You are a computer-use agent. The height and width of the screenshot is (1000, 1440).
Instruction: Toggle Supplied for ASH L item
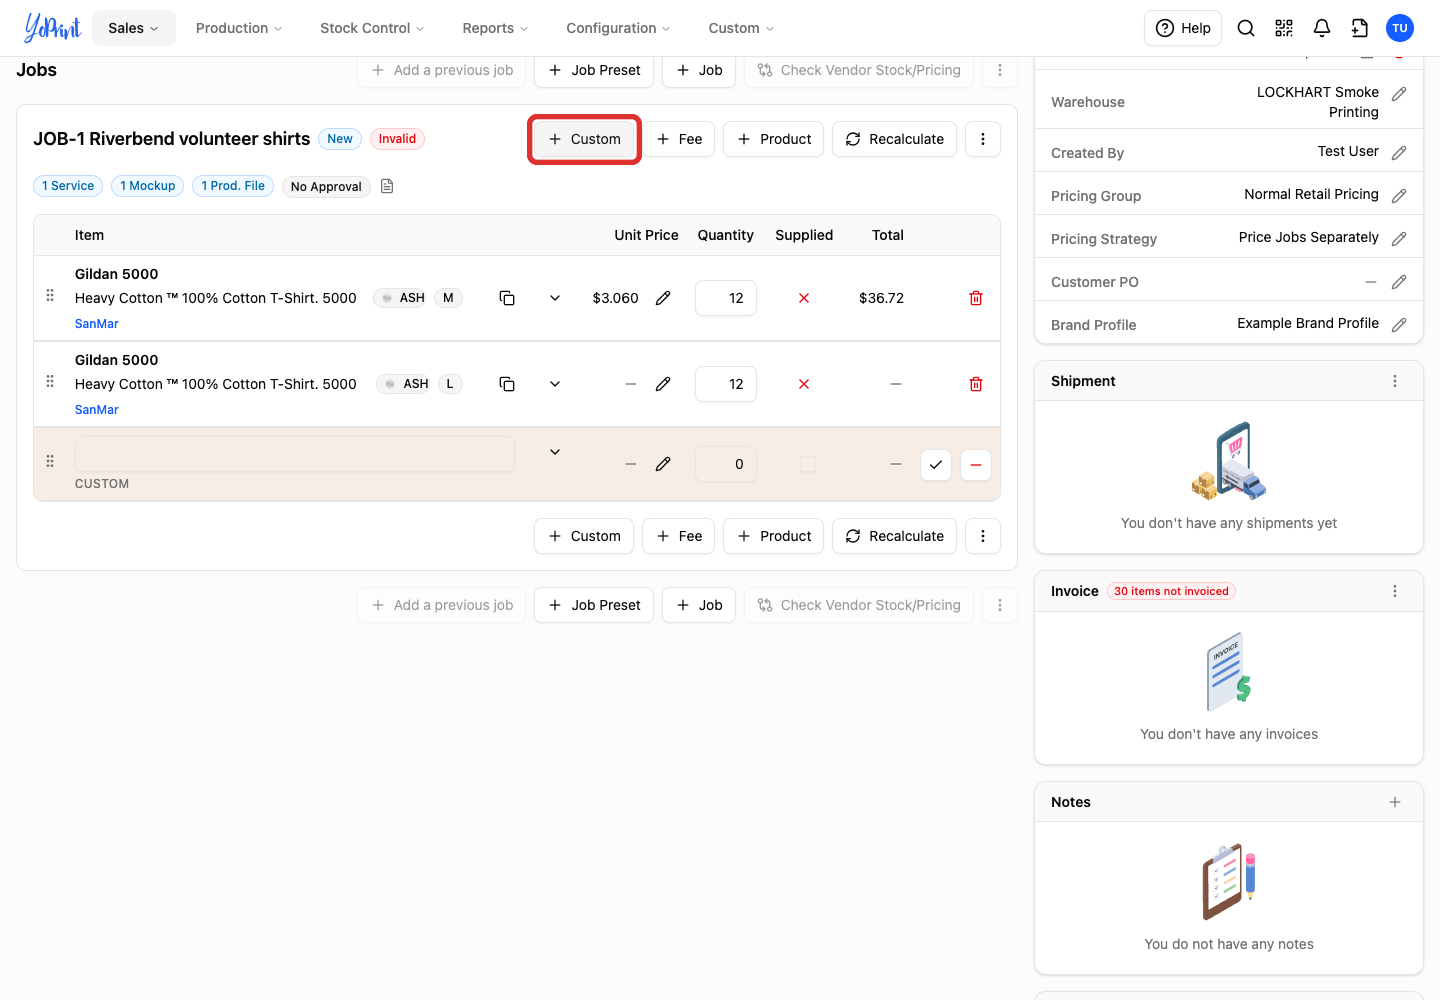tap(804, 384)
